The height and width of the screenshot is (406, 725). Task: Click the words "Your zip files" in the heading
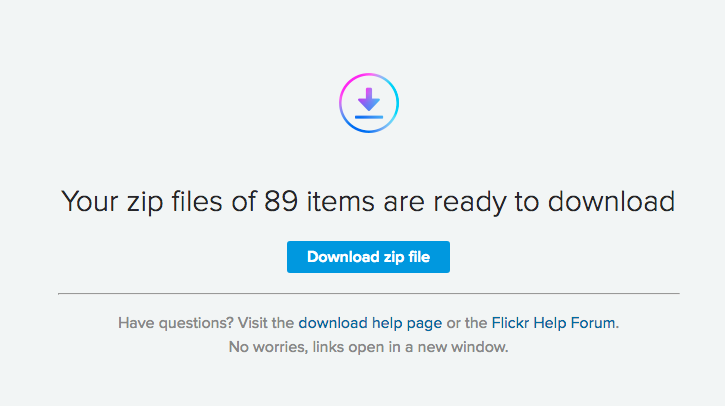[141, 202]
